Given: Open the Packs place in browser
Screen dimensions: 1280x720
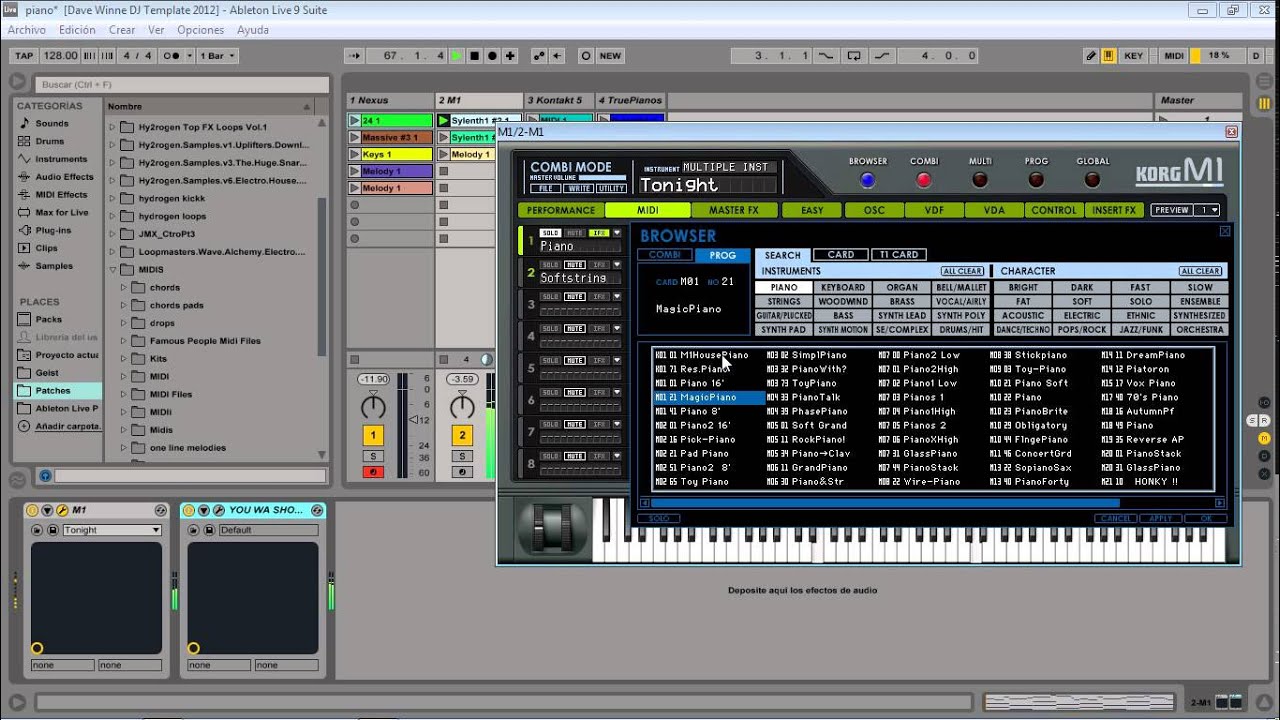Looking at the screenshot, I should point(48,319).
